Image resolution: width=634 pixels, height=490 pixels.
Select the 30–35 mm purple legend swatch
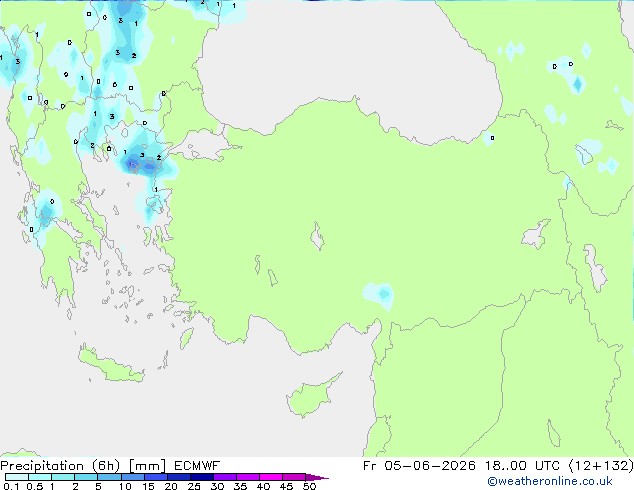[224, 477]
